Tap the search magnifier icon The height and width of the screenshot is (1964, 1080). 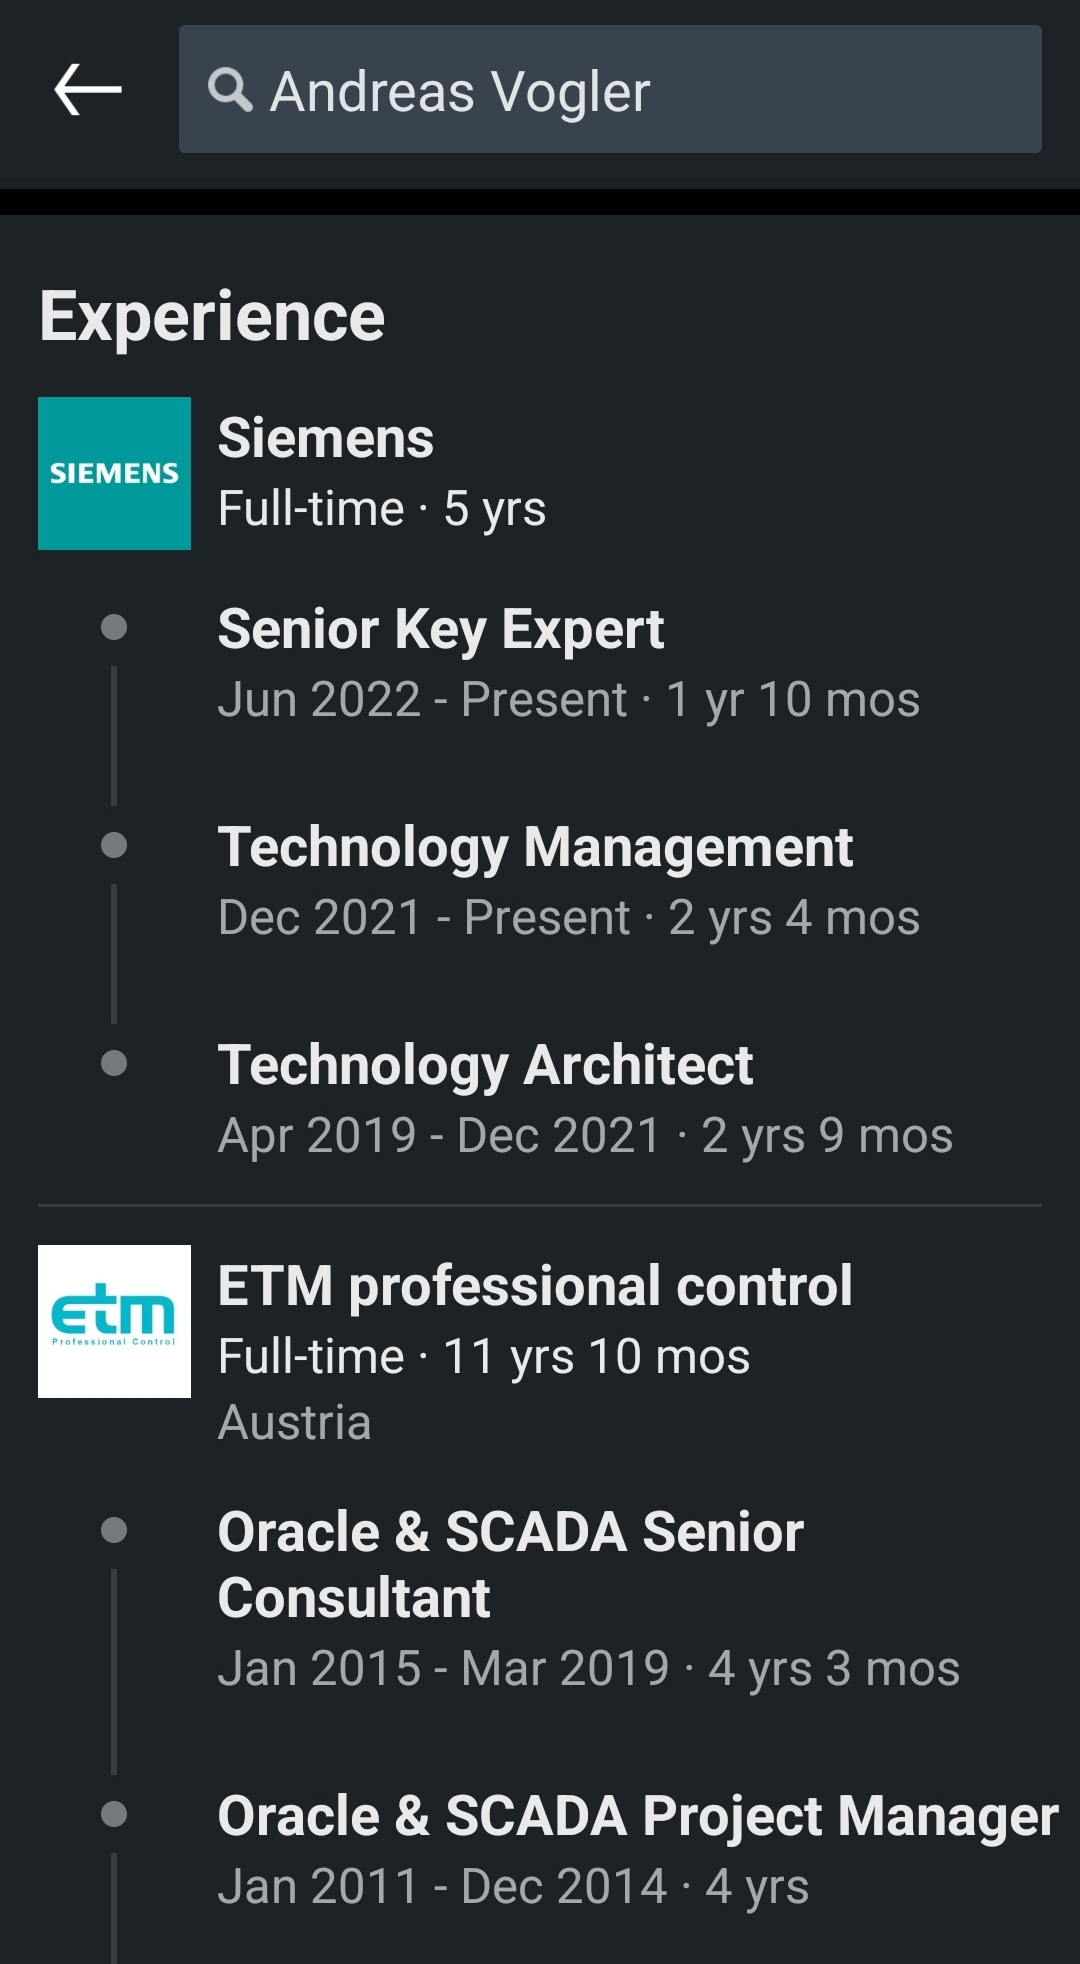[230, 90]
